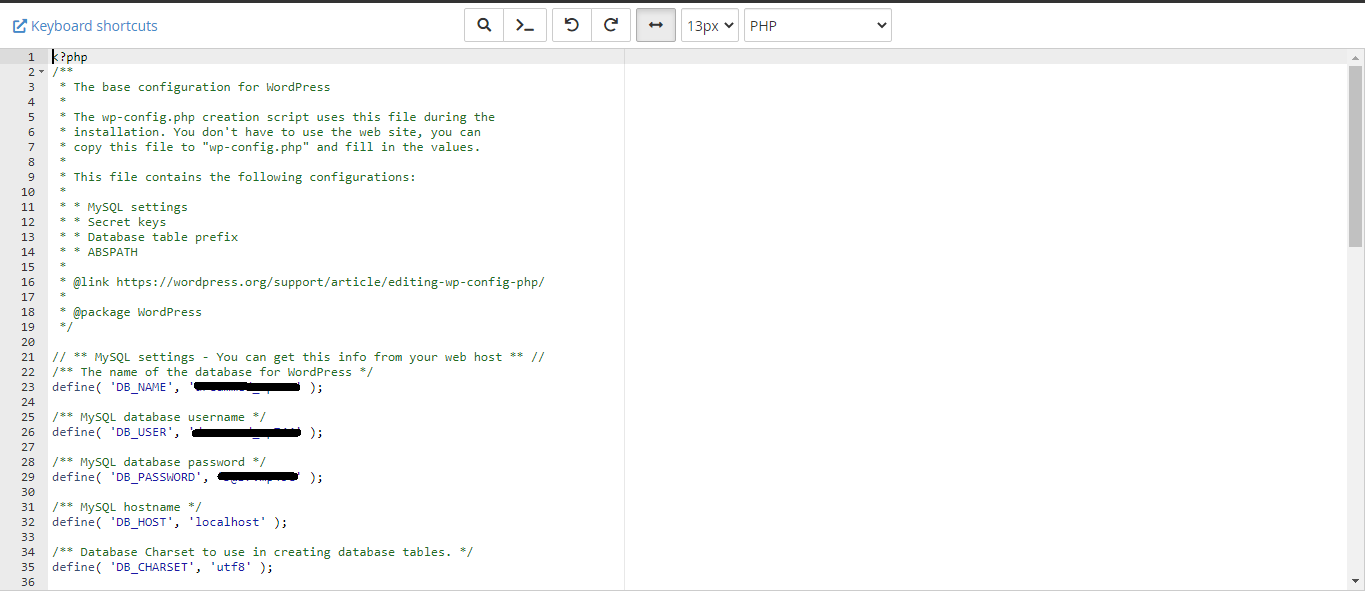1365x603 pixels.
Task: Open the search tool in the editor
Action: [x=484, y=26]
